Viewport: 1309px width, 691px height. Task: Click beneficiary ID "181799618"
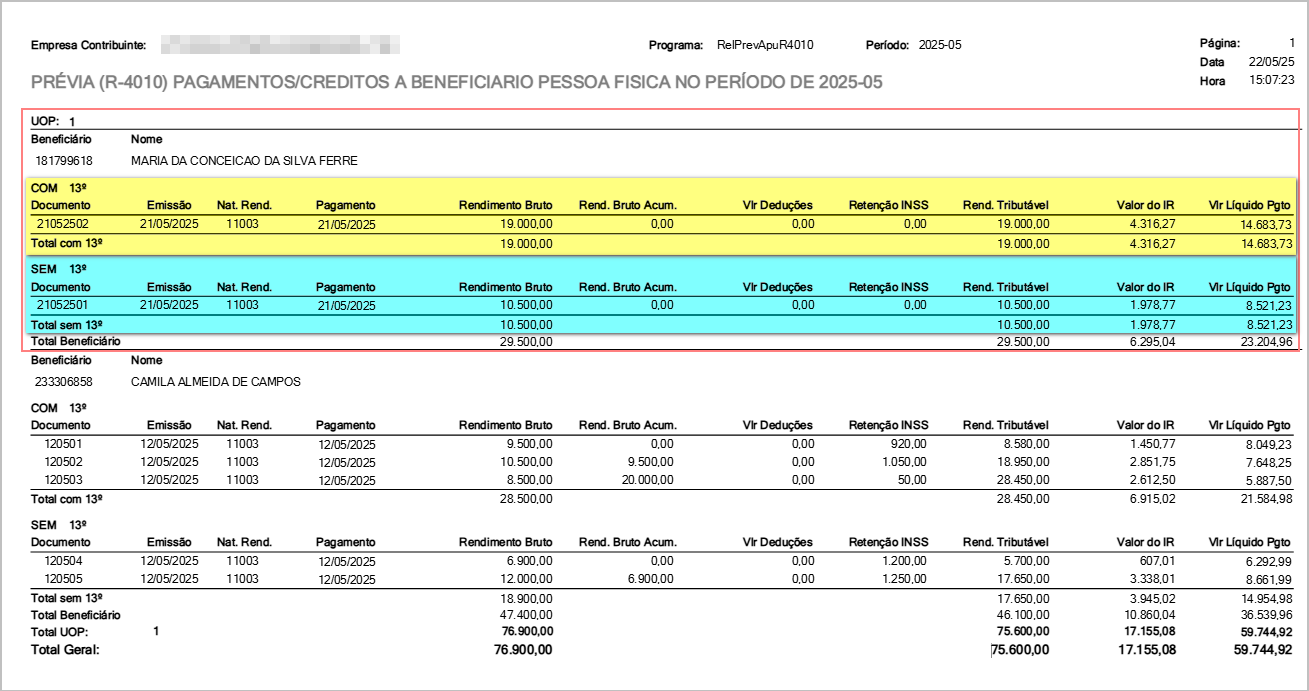(64, 160)
